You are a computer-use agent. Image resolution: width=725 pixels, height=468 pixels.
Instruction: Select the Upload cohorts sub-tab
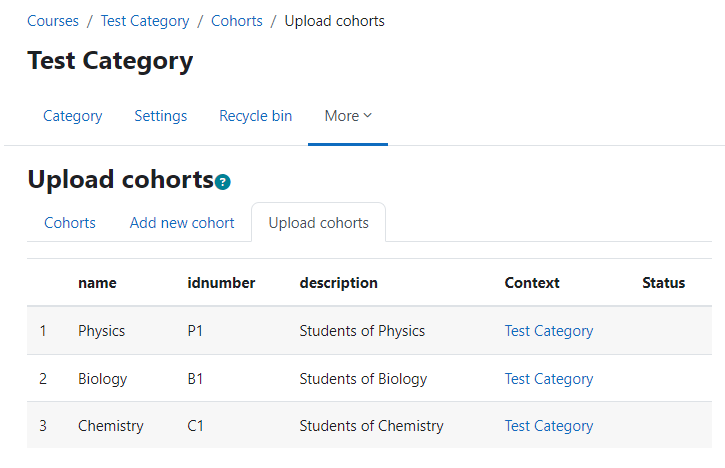319,223
